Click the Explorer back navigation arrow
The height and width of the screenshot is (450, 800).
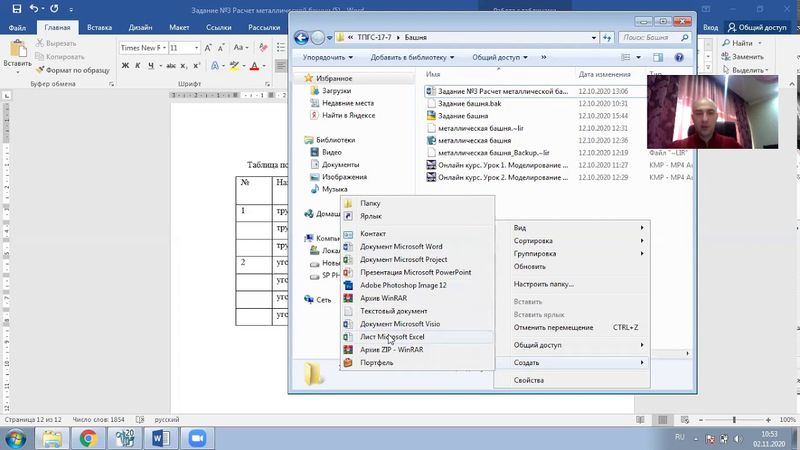pyautogui.click(x=302, y=38)
